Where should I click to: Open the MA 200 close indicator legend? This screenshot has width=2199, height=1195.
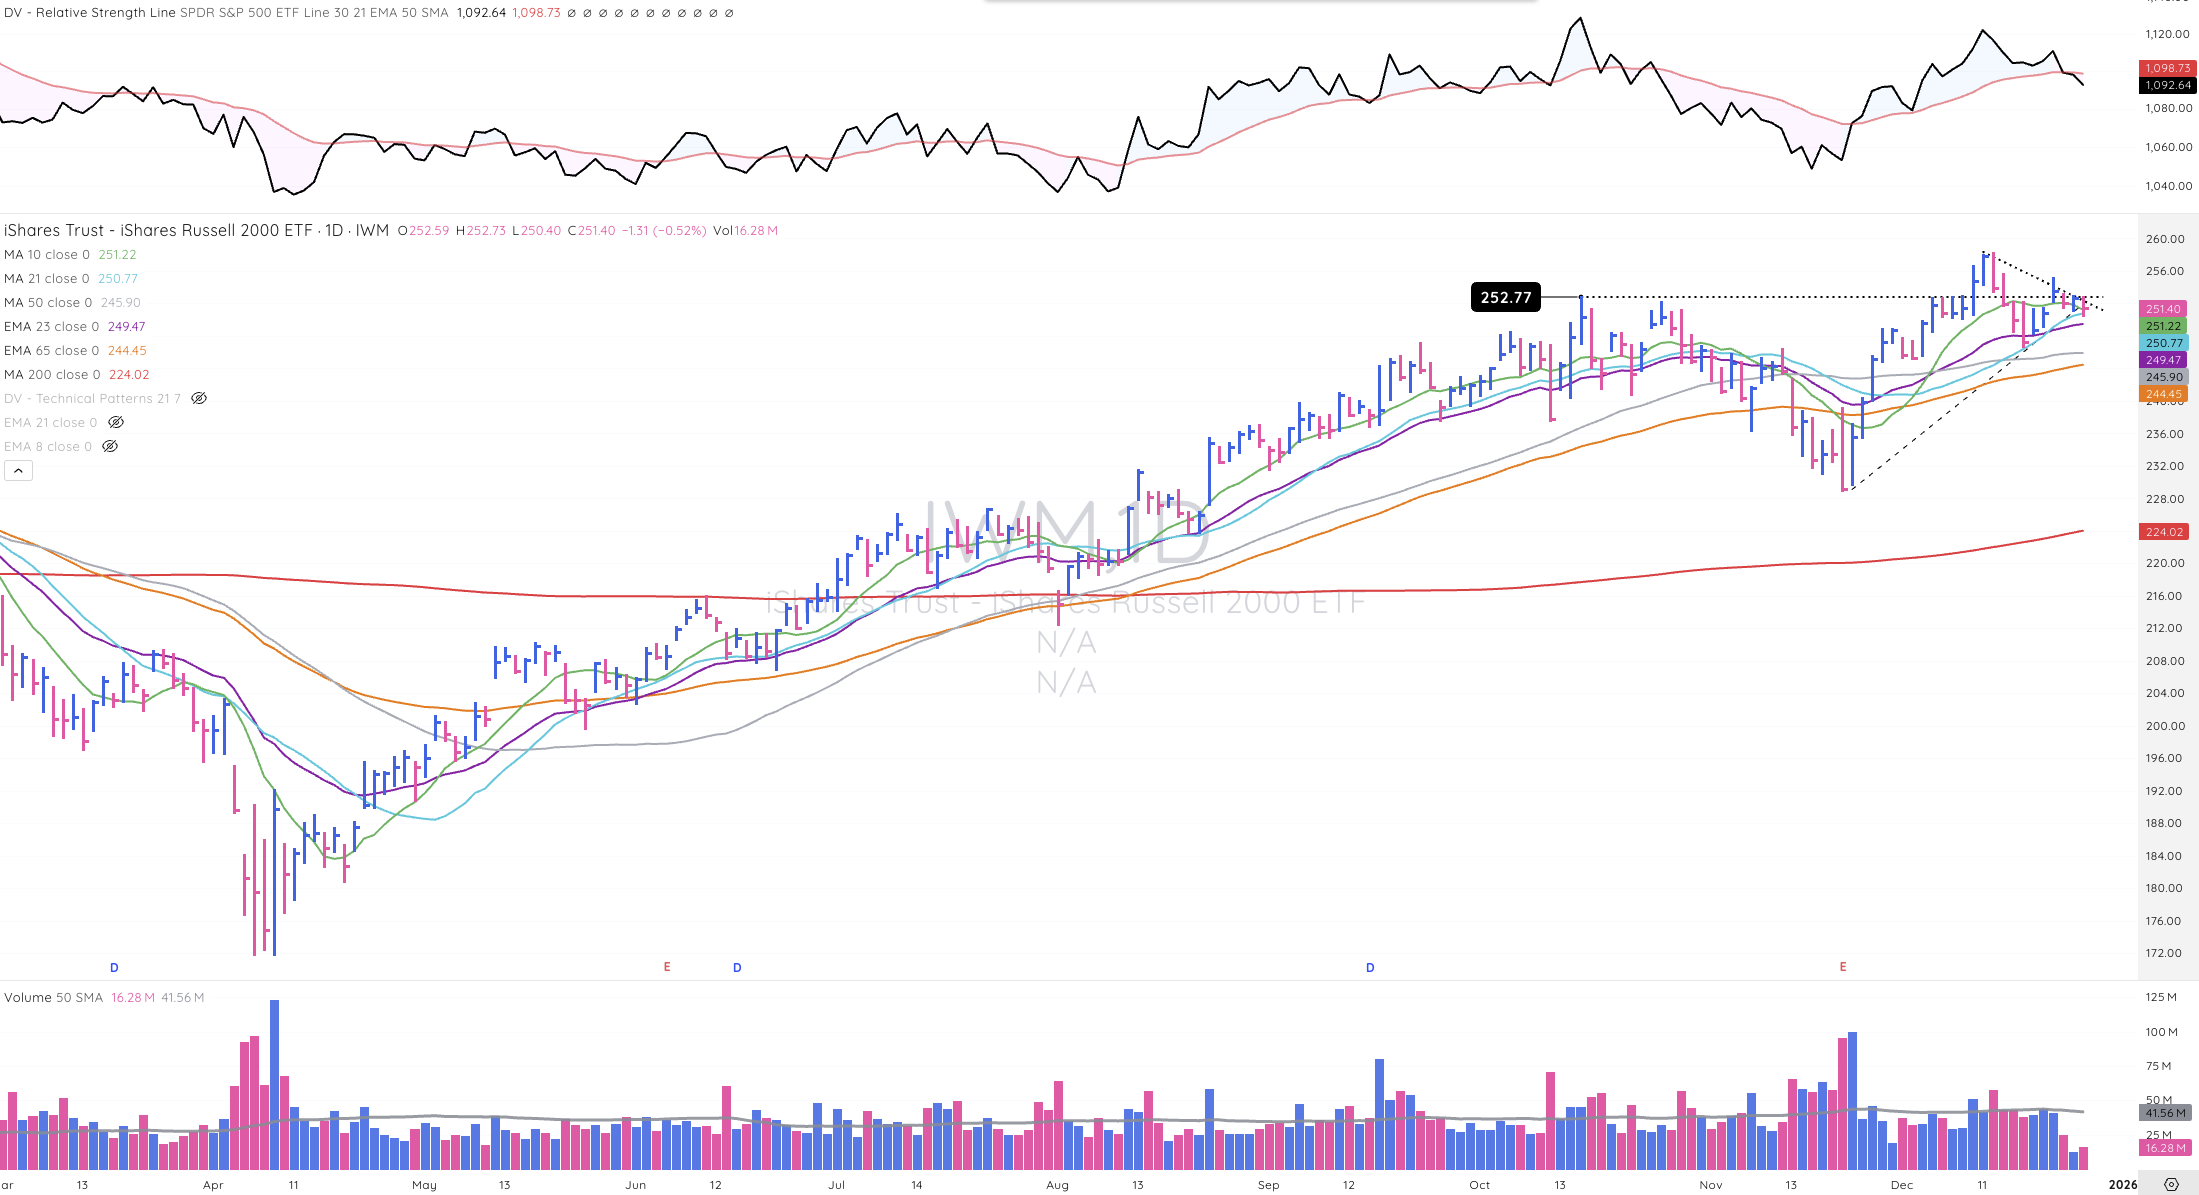click(x=52, y=375)
